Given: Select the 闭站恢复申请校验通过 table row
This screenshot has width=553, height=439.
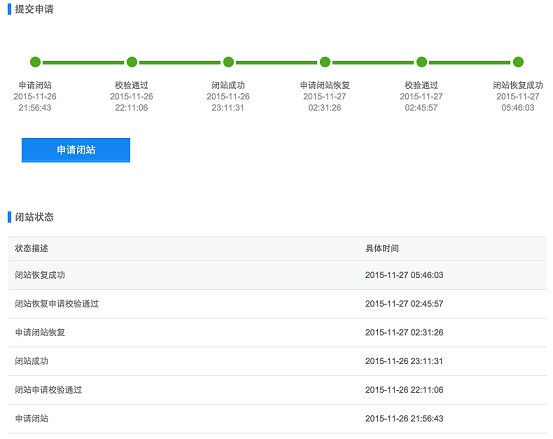Looking at the screenshot, I should (277, 304).
